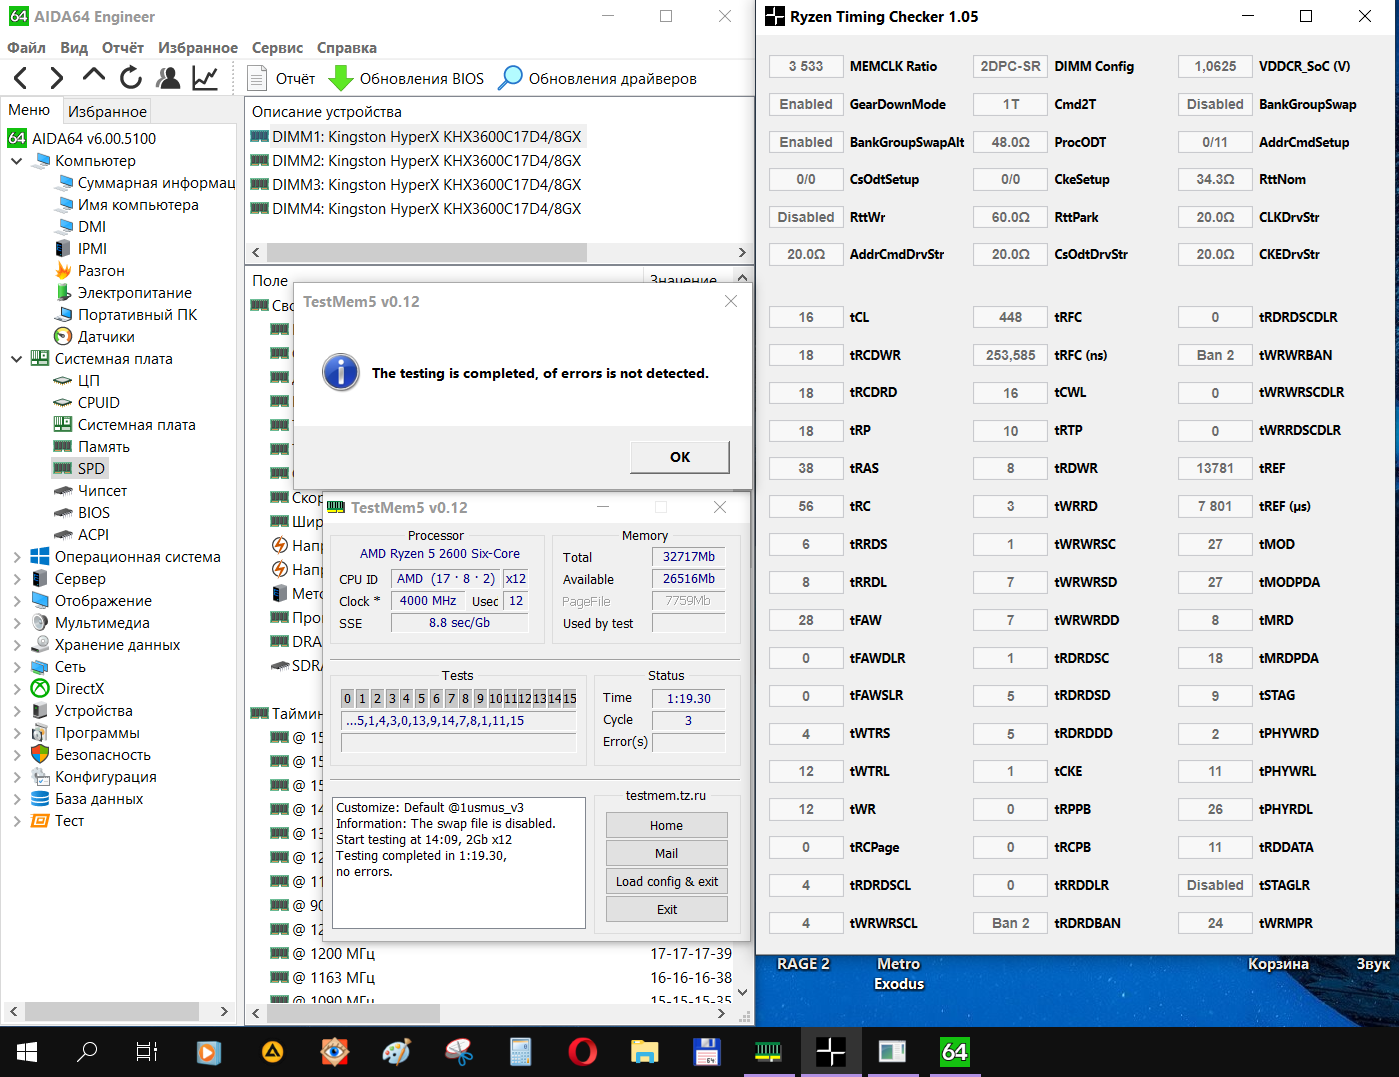
Task: Click the Чипсет chip icon
Action: (x=63, y=491)
